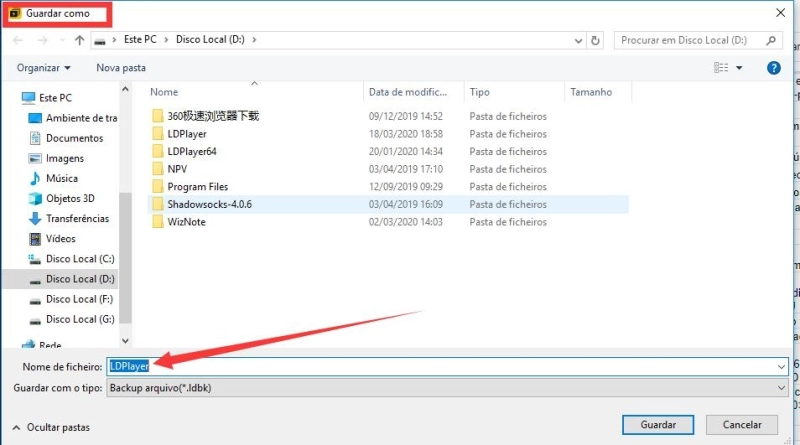The width and height of the screenshot is (800, 445).
Task: Open the view options dropdown arrow
Action: tap(740, 68)
